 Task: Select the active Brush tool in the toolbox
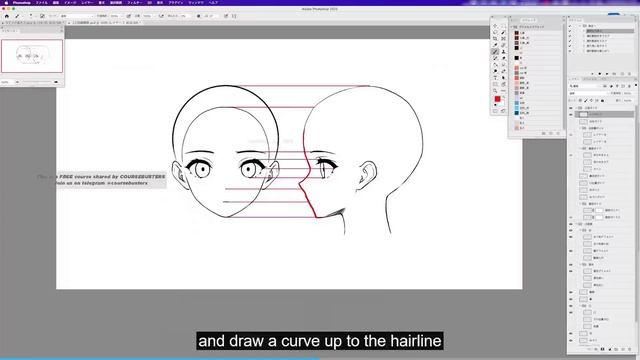[x=495, y=51]
